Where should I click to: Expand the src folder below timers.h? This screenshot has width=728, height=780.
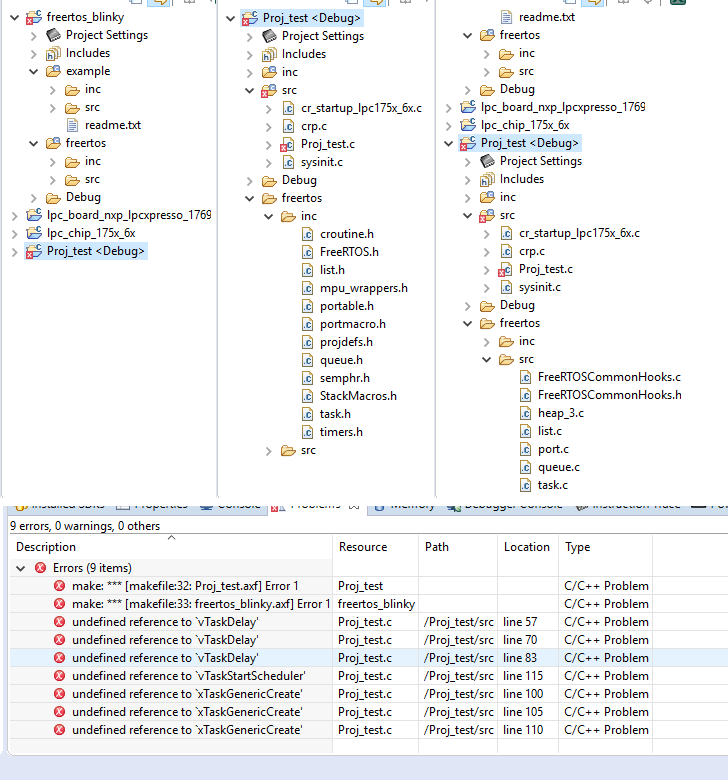pos(269,451)
